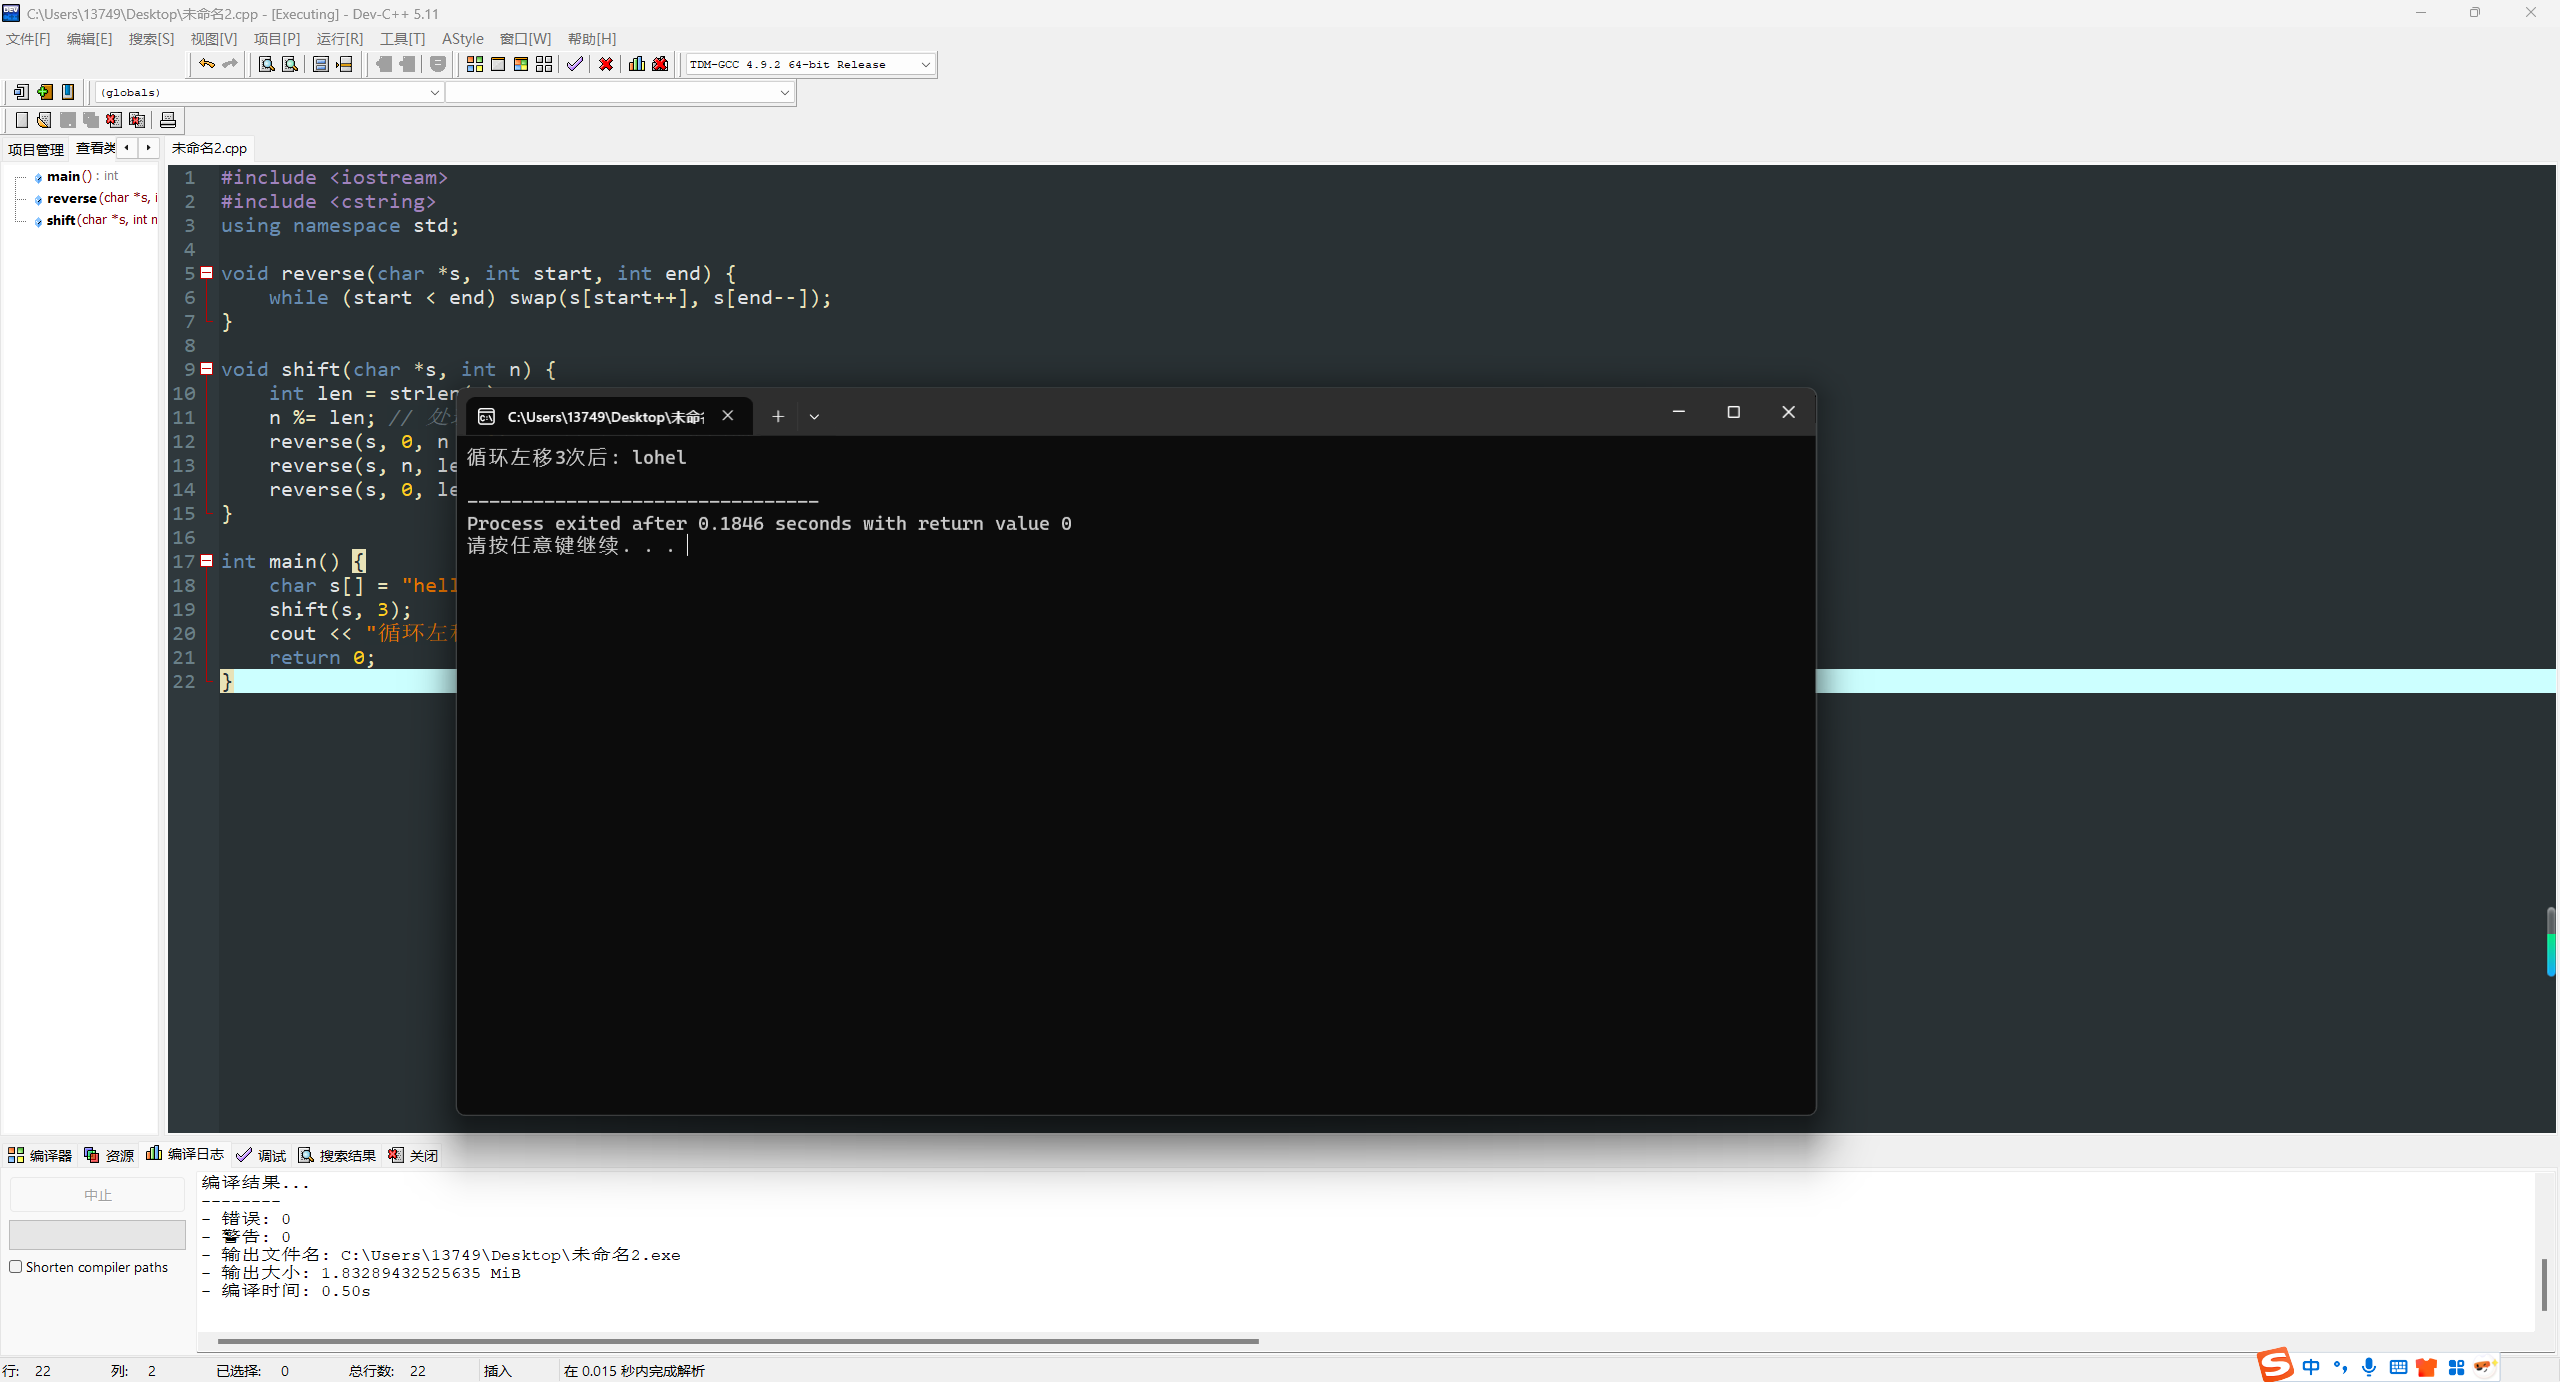
Task: Click the purple checkmark syntax check icon
Action: pos(574,64)
